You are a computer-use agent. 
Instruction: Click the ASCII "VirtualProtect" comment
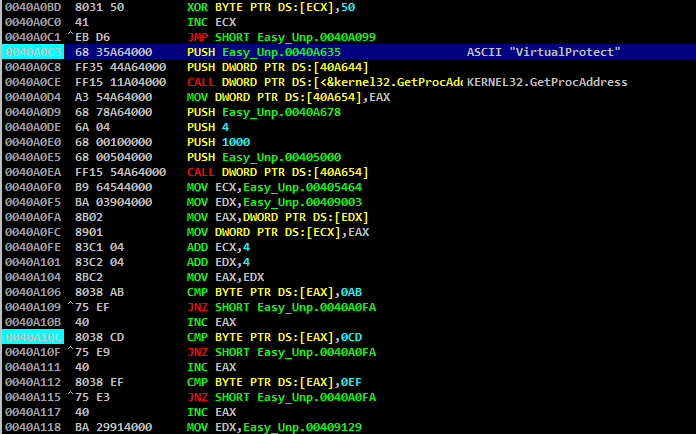tap(543, 52)
